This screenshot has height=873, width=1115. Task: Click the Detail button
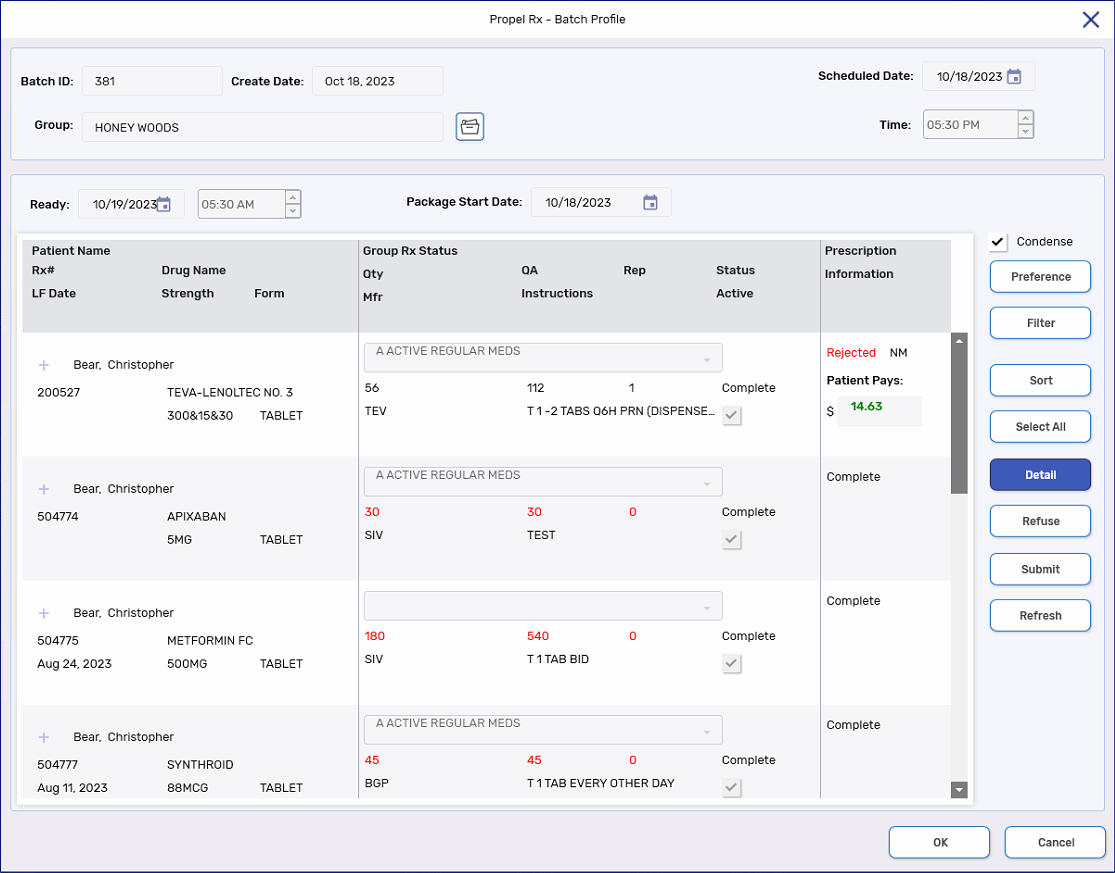[x=1040, y=475]
